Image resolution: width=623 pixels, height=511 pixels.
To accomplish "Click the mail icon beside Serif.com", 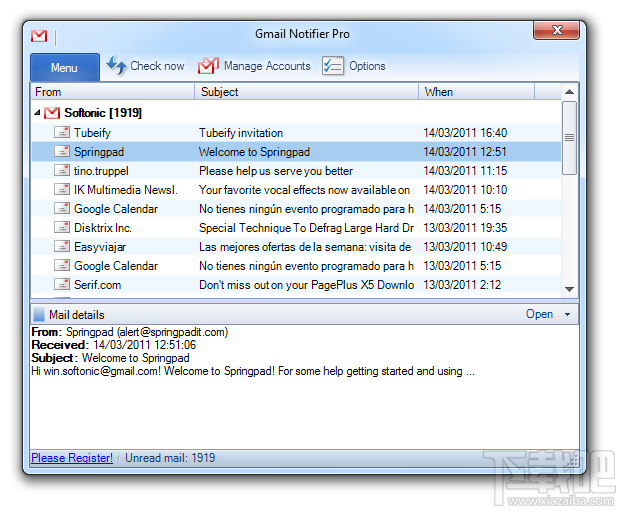I will point(62,284).
